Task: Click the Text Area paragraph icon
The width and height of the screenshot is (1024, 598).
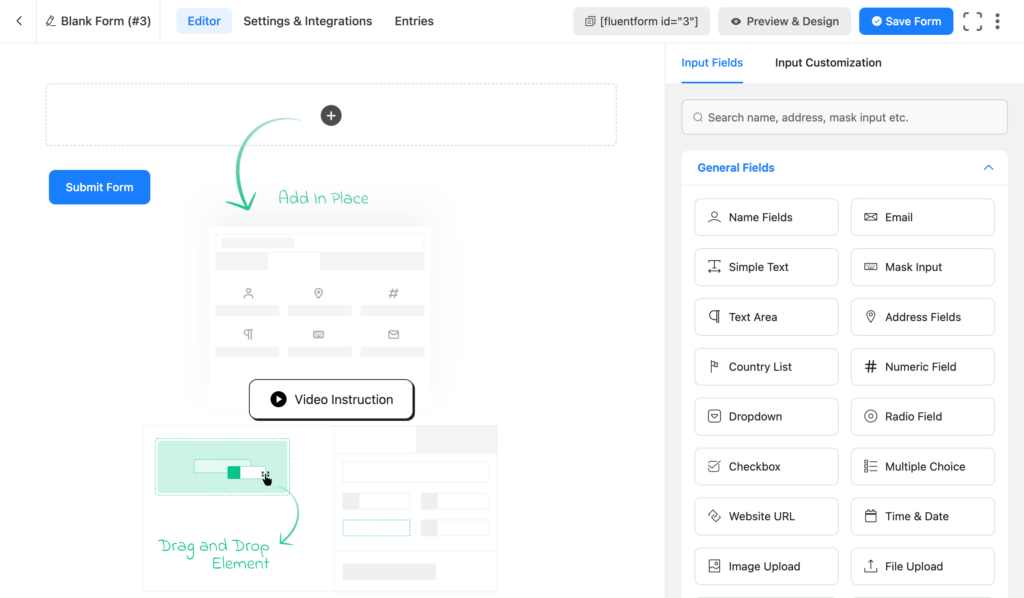Action: [x=714, y=317]
